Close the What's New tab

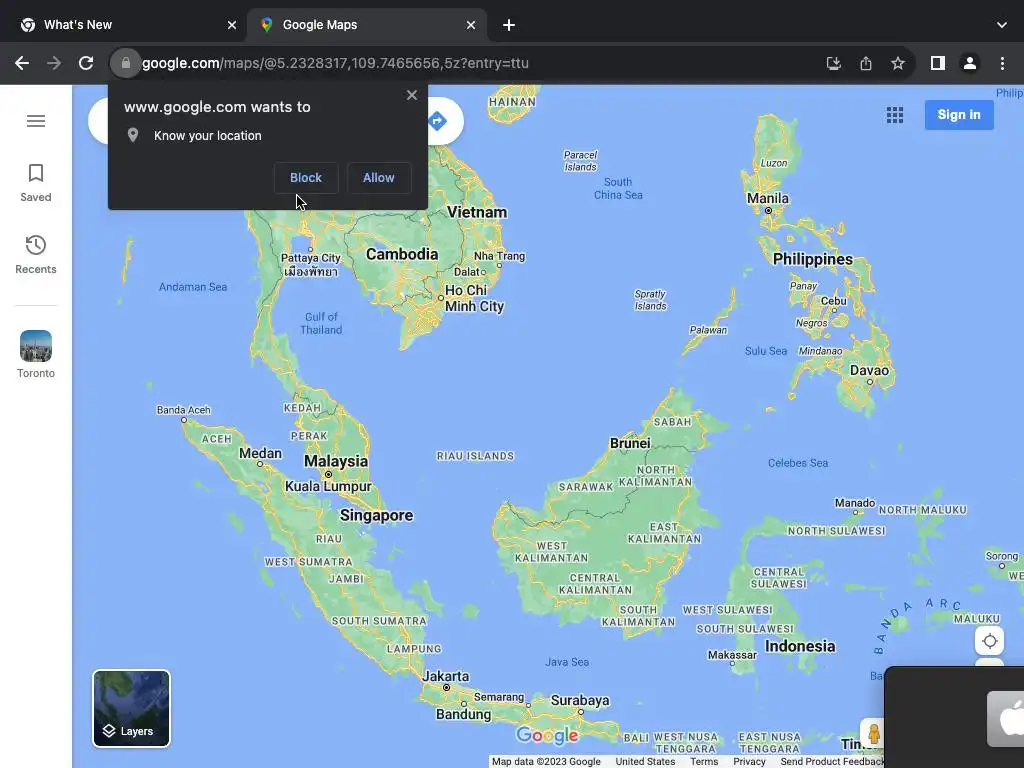pos(232,25)
